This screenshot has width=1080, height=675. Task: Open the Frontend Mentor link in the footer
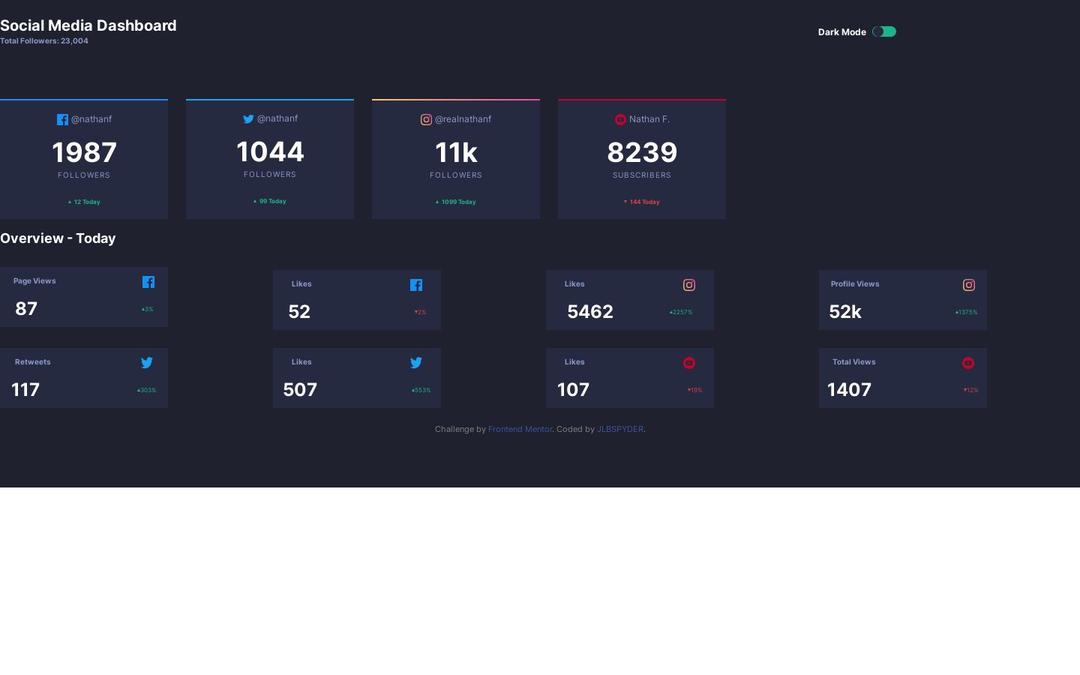520,429
